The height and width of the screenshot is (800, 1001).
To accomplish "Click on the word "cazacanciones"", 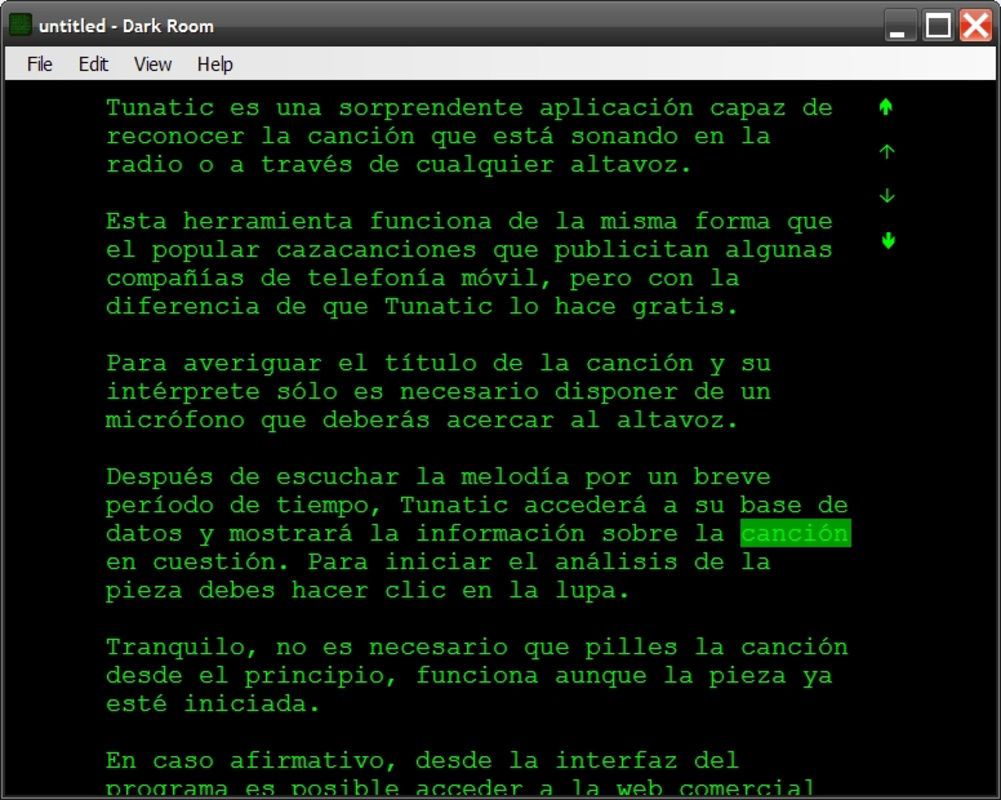I will pyautogui.click(x=377, y=250).
